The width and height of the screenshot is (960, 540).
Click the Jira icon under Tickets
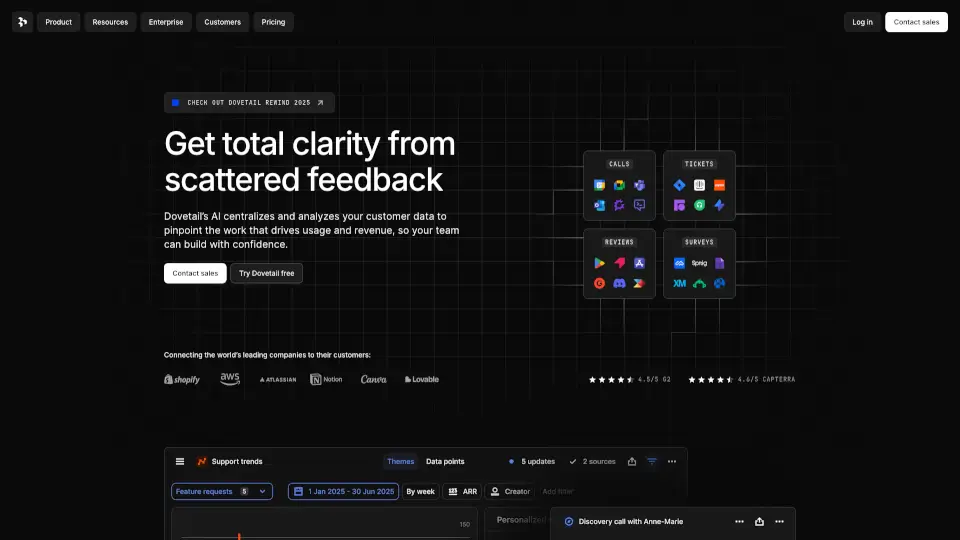point(679,186)
